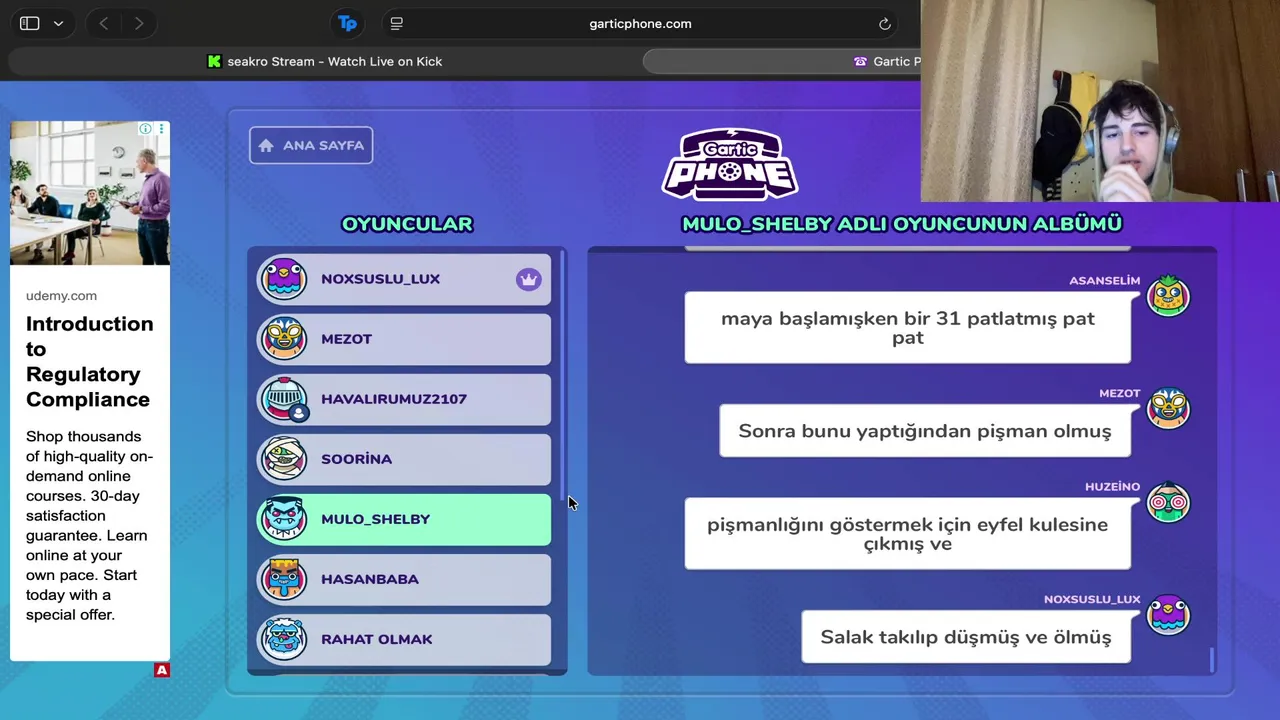Click the udemy.com link in the ad

click(61, 296)
